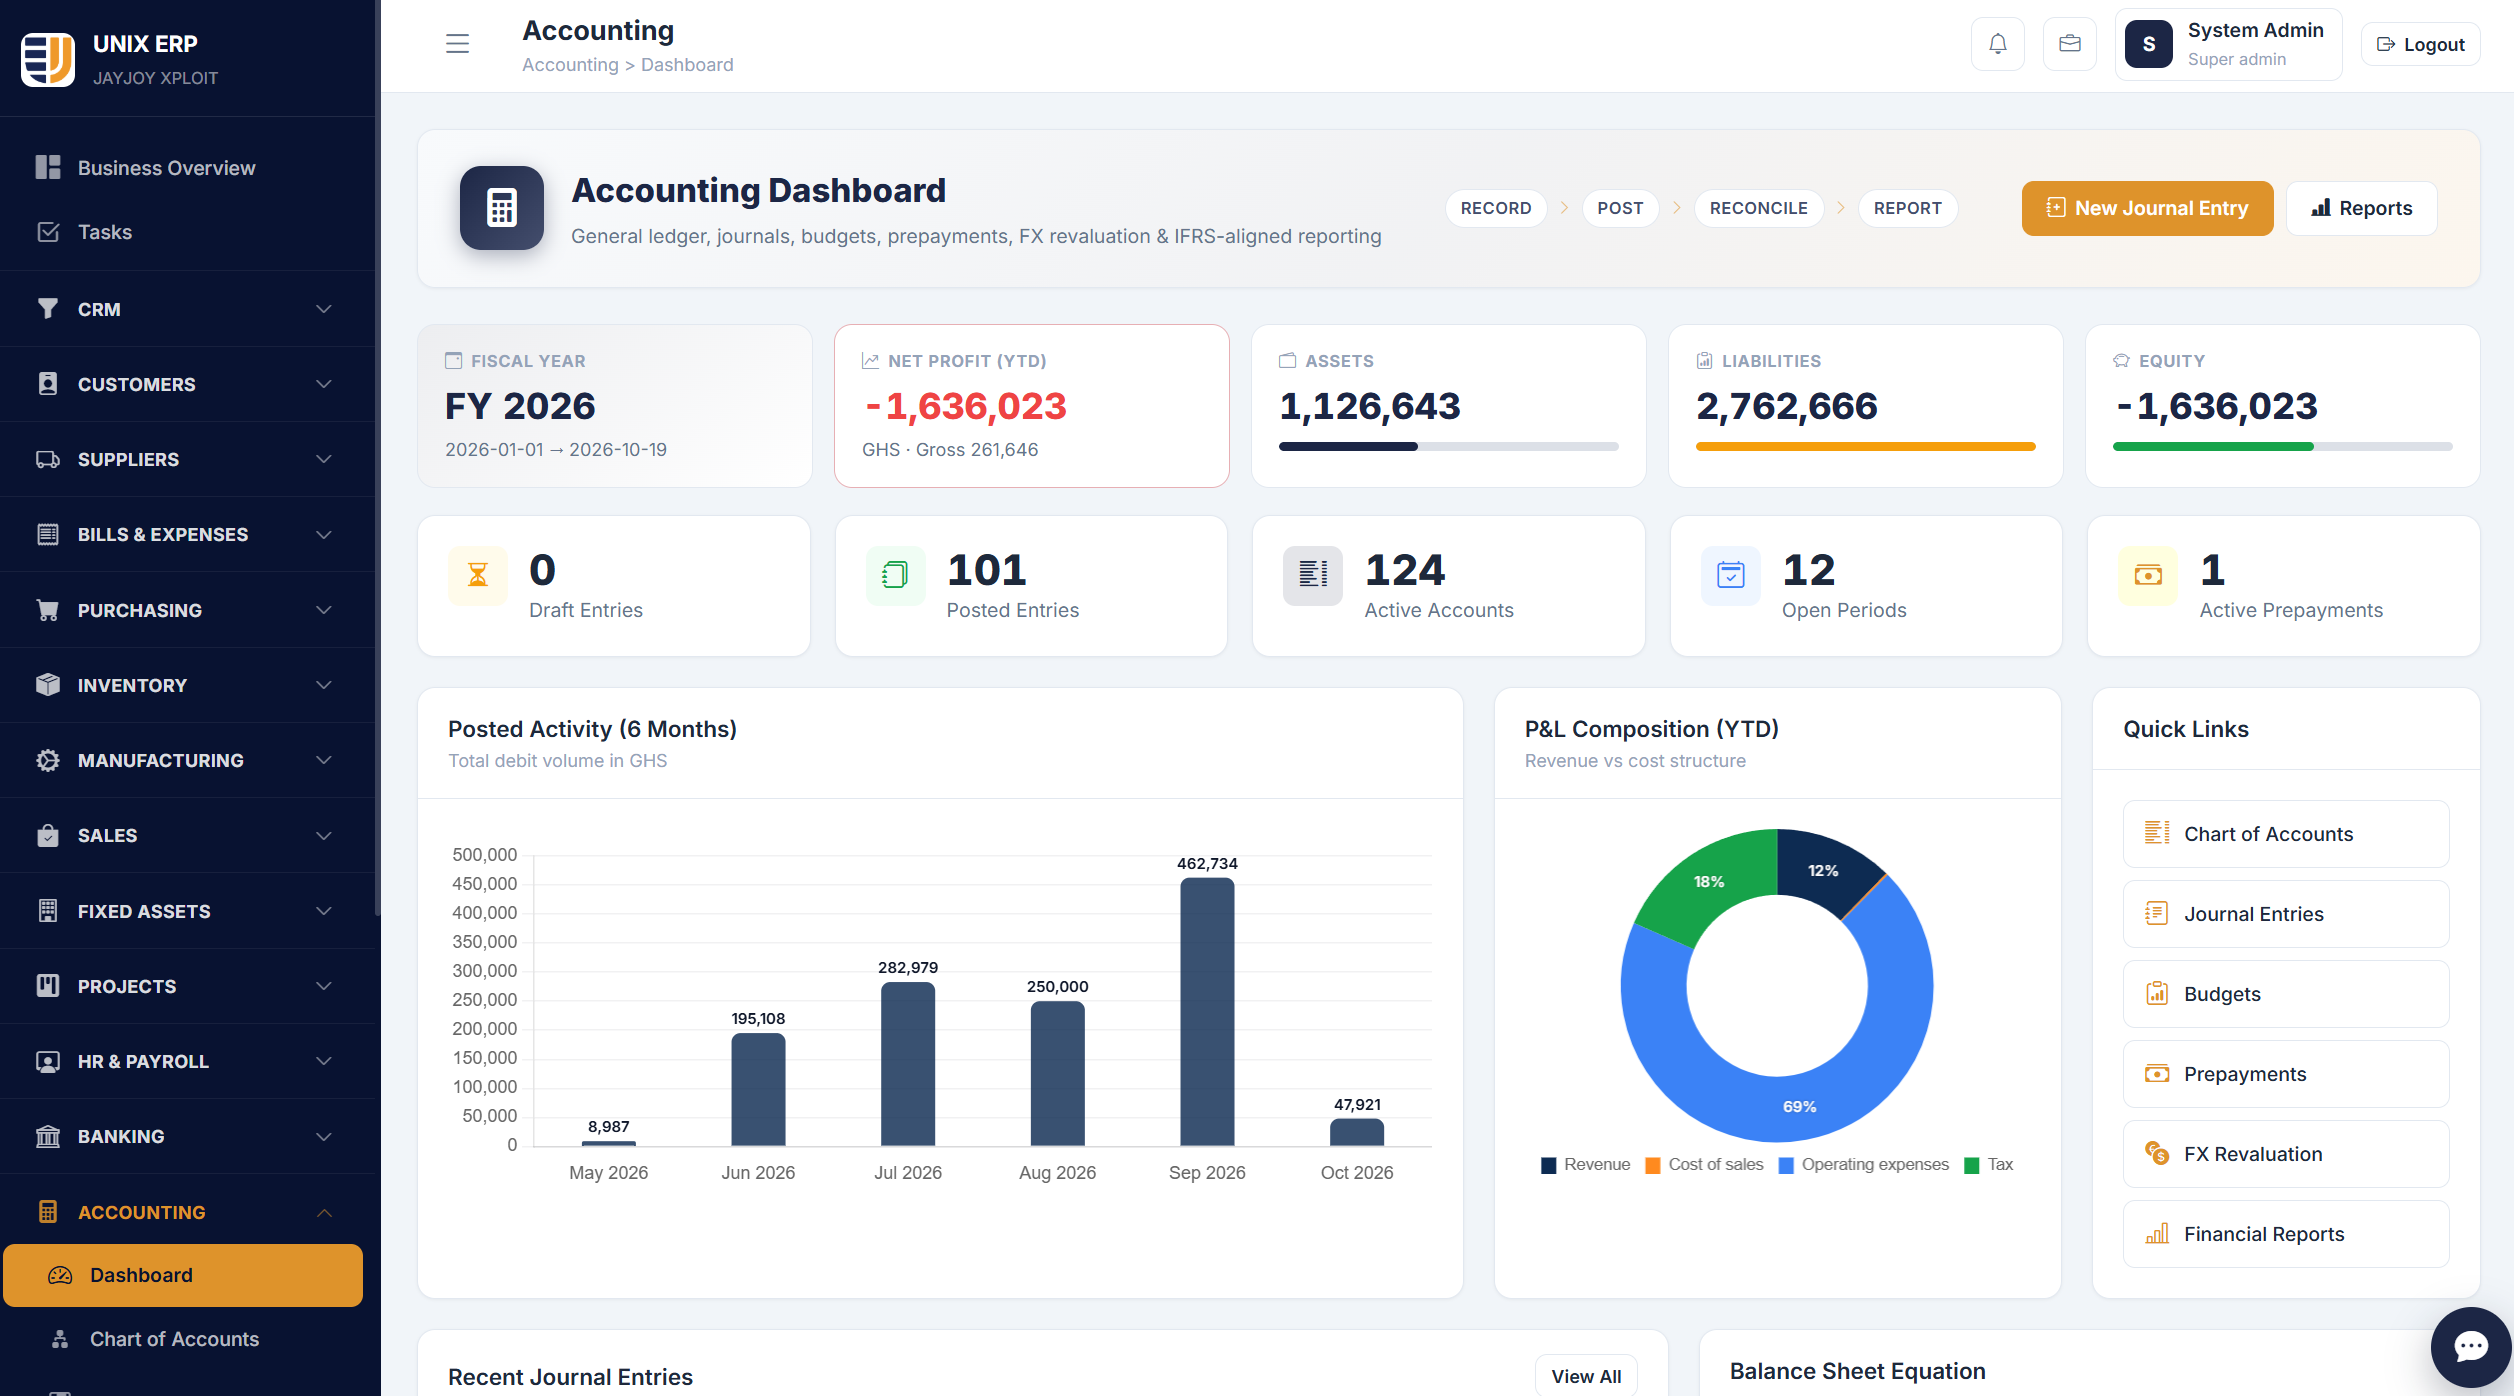The image size is (2514, 1396).
Task: Click the Posted Entries journal icon
Action: [895, 575]
